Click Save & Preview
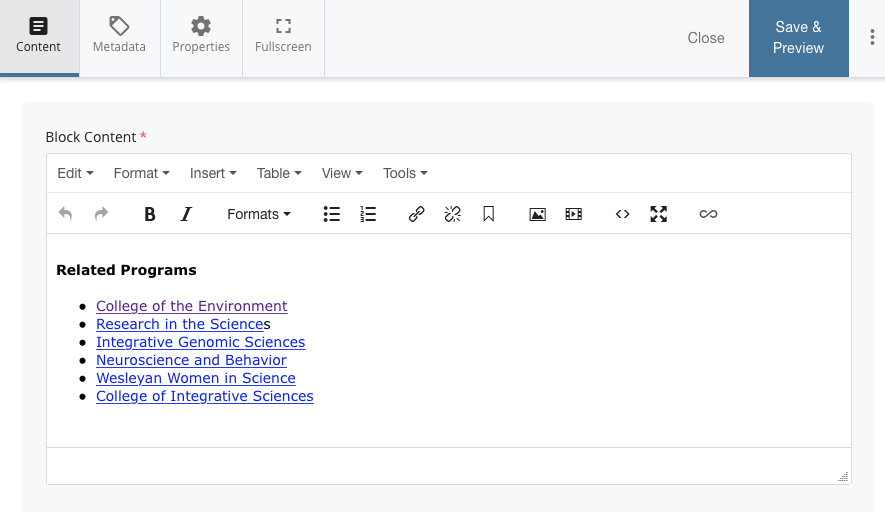This screenshot has width=885, height=512. pos(799,38)
